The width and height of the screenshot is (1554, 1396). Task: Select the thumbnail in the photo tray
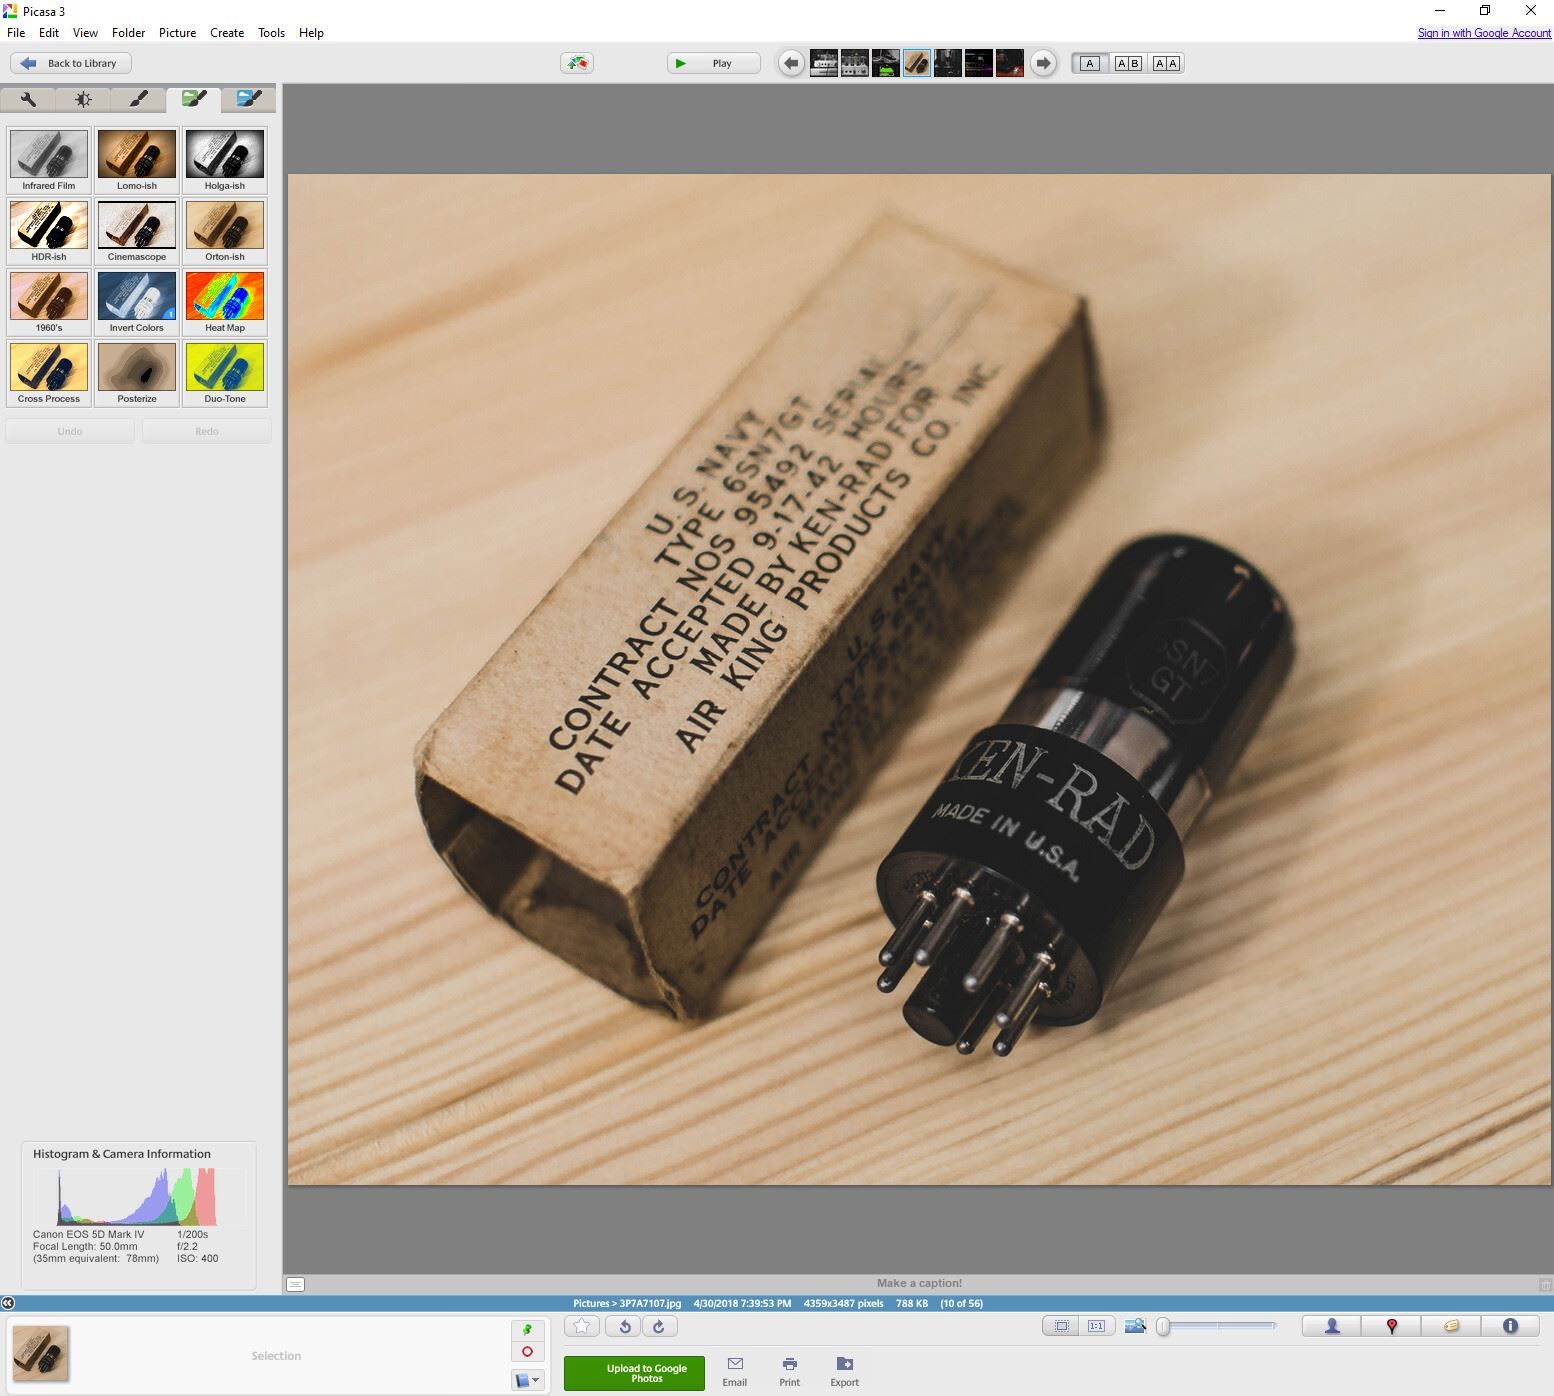pos(41,1354)
